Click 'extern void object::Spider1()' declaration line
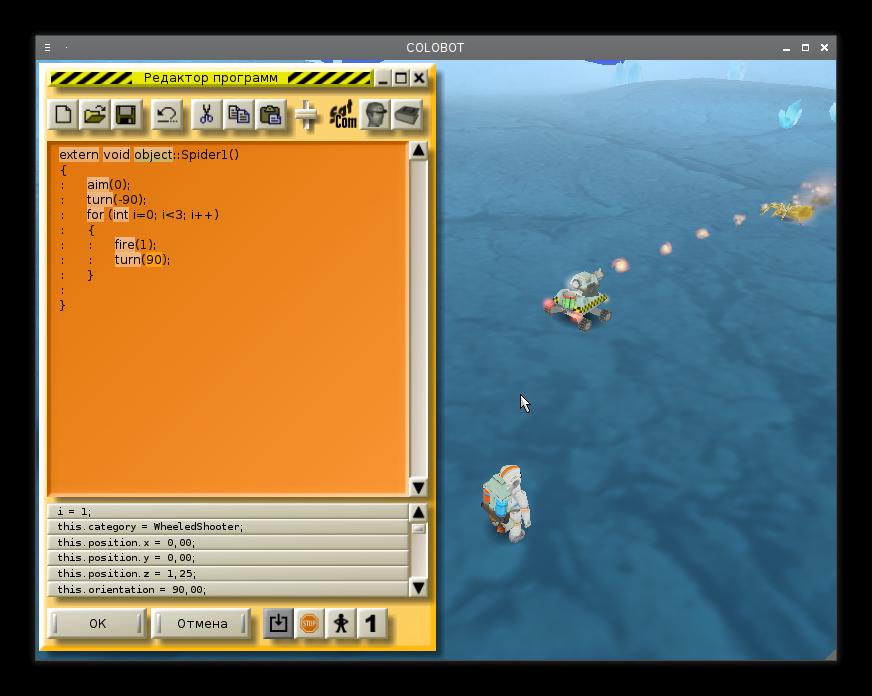This screenshot has width=872, height=696. pyautogui.click(x=149, y=155)
